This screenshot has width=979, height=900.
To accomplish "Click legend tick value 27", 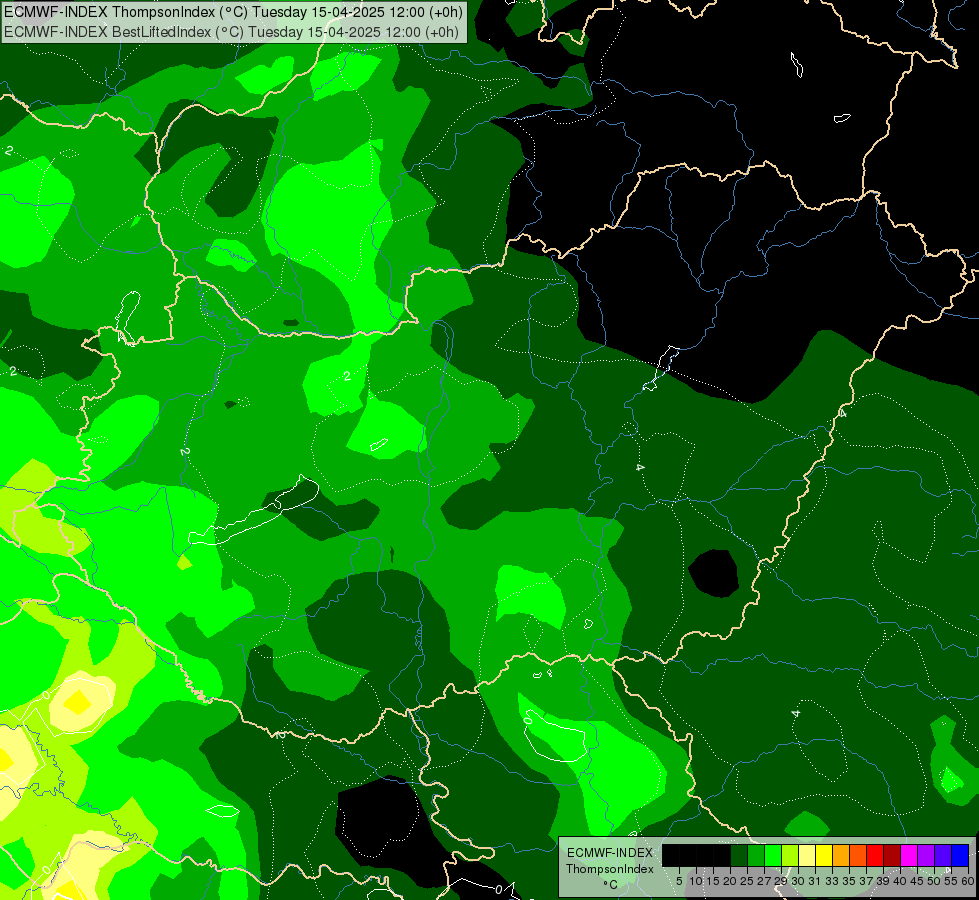I will [x=764, y=881].
